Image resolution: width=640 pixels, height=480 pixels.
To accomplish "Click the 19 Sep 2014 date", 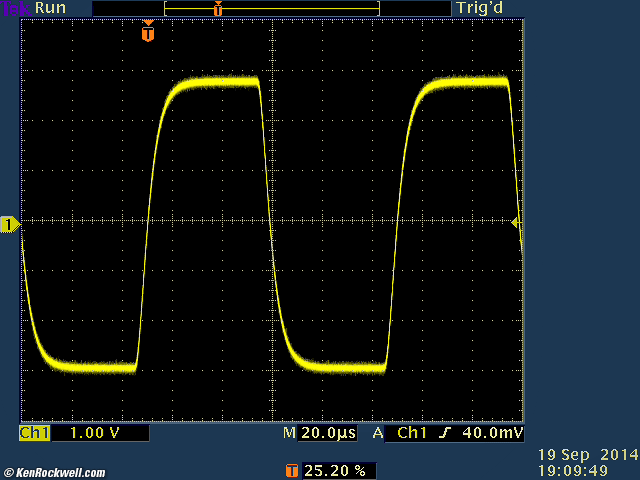I will 588,455.
